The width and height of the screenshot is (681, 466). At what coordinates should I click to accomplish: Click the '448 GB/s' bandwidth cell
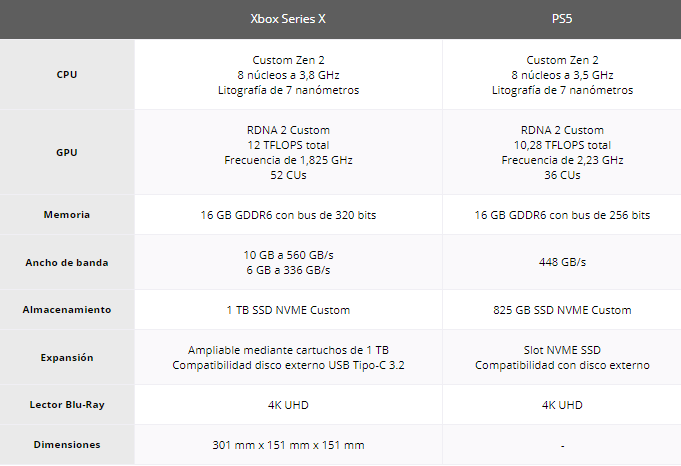tap(562, 262)
